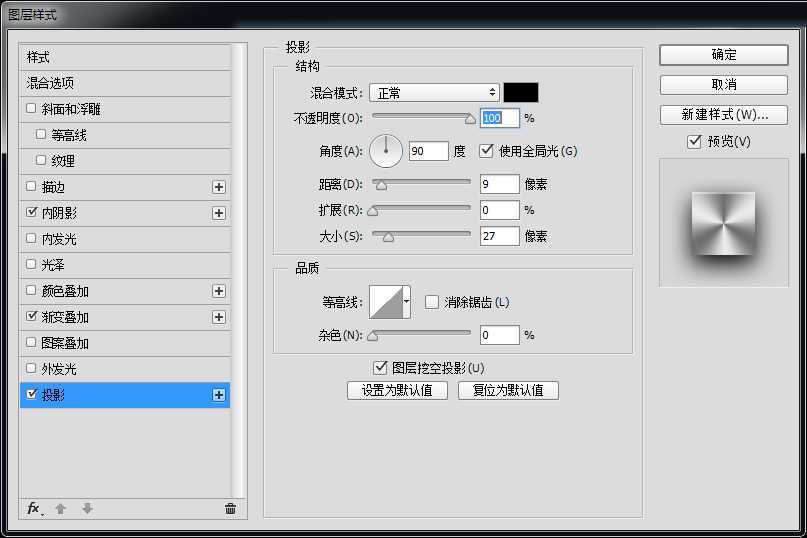Click the fx add style icon

pos(33,508)
